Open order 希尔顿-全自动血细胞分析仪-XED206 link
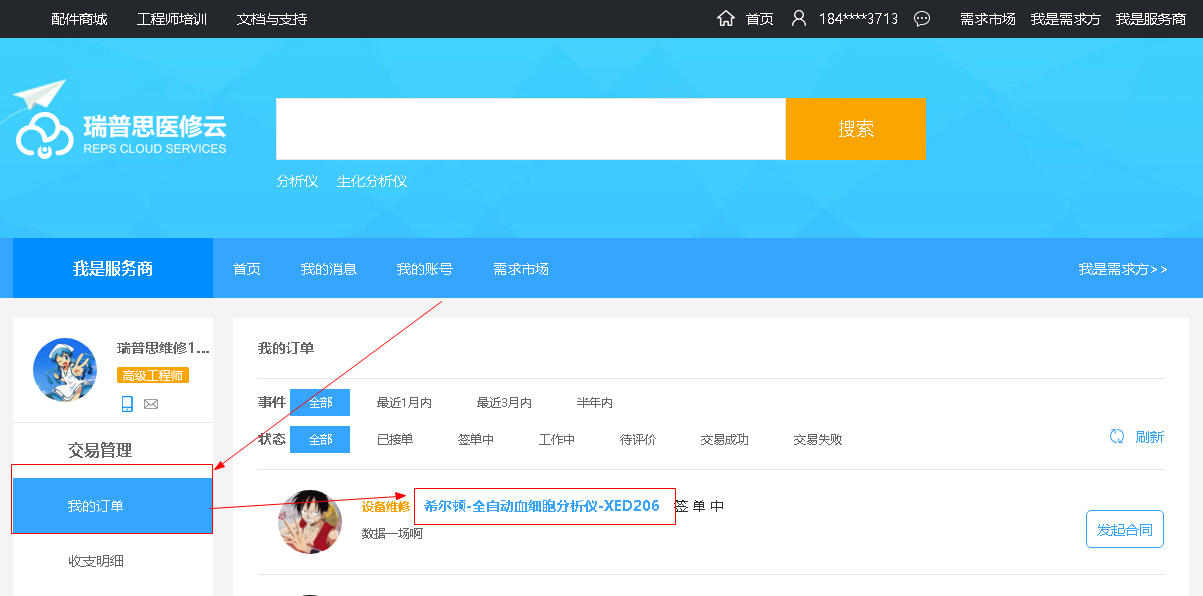Viewport: 1203px width, 596px height. [542, 506]
